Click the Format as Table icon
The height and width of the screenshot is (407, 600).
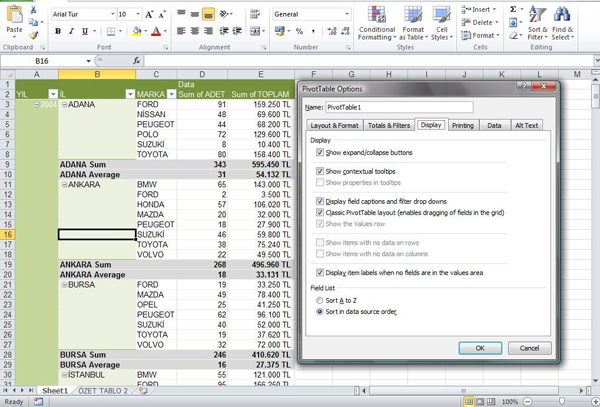412,21
